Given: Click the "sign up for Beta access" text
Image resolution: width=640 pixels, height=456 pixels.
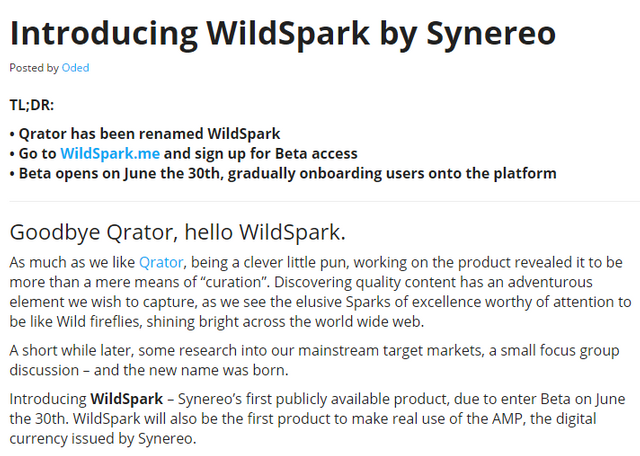Looking at the screenshot, I should coord(260,153).
